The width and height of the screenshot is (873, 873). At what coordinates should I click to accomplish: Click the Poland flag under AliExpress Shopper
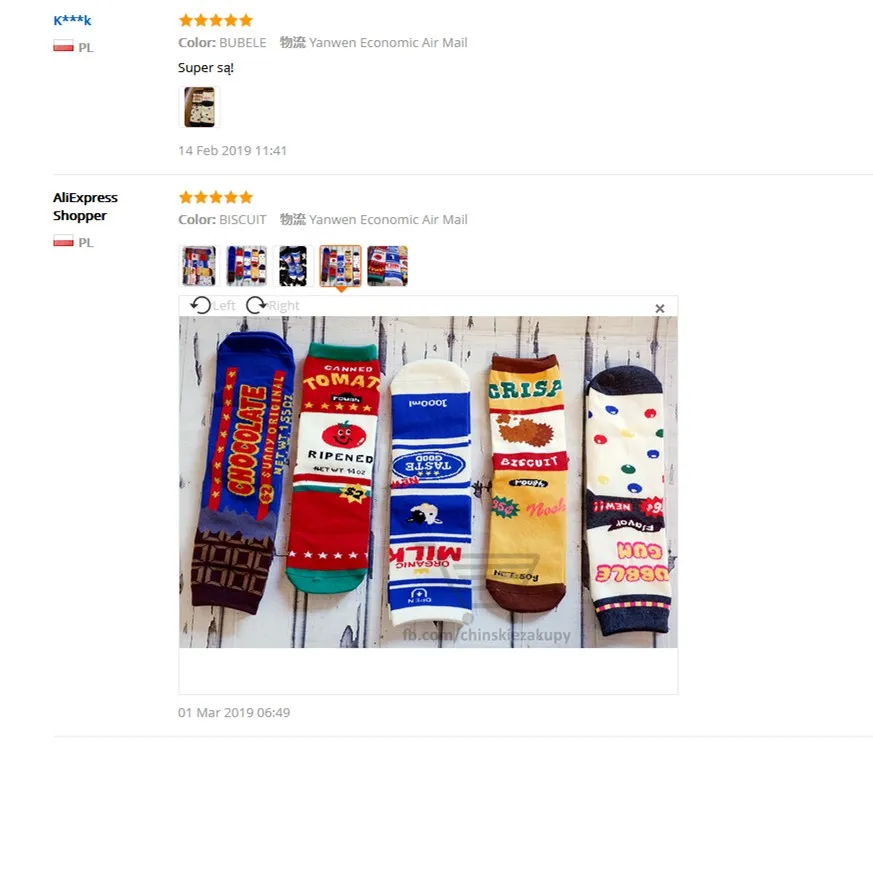(63, 241)
